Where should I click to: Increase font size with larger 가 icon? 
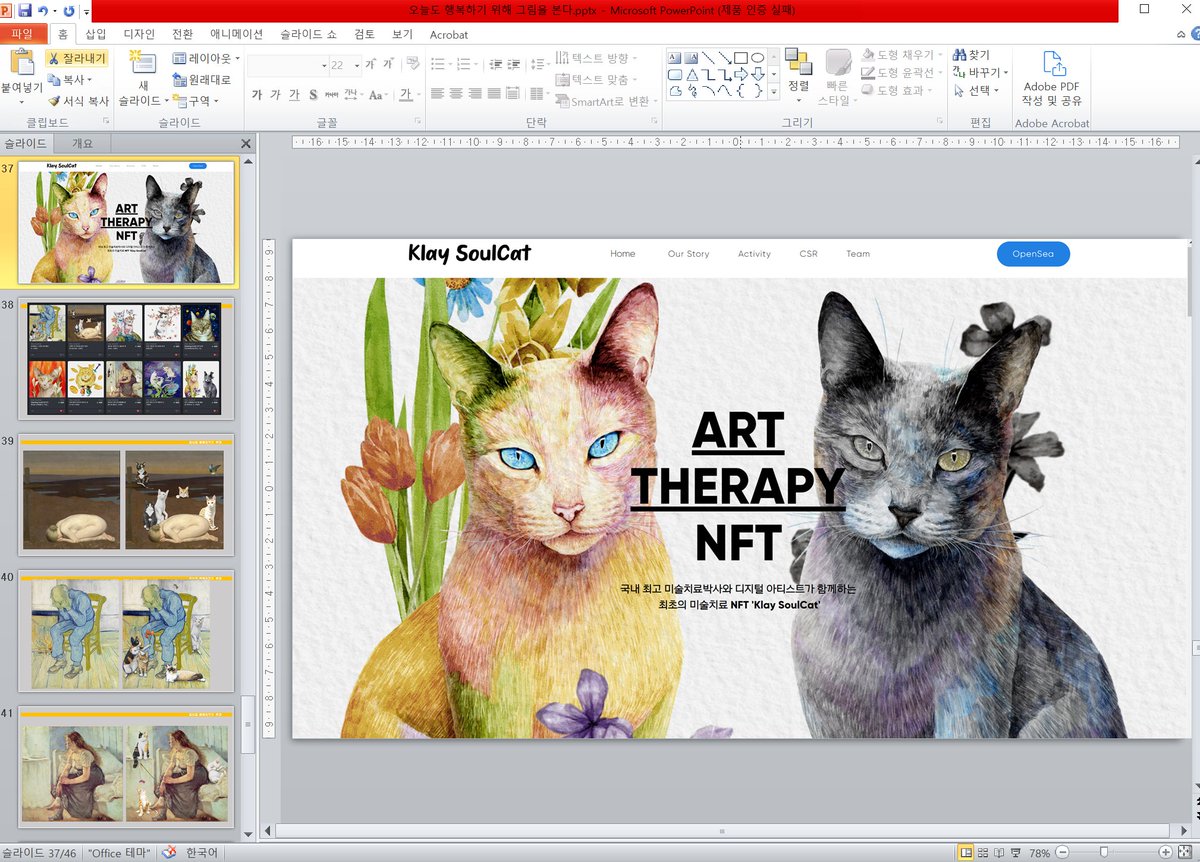coord(371,64)
